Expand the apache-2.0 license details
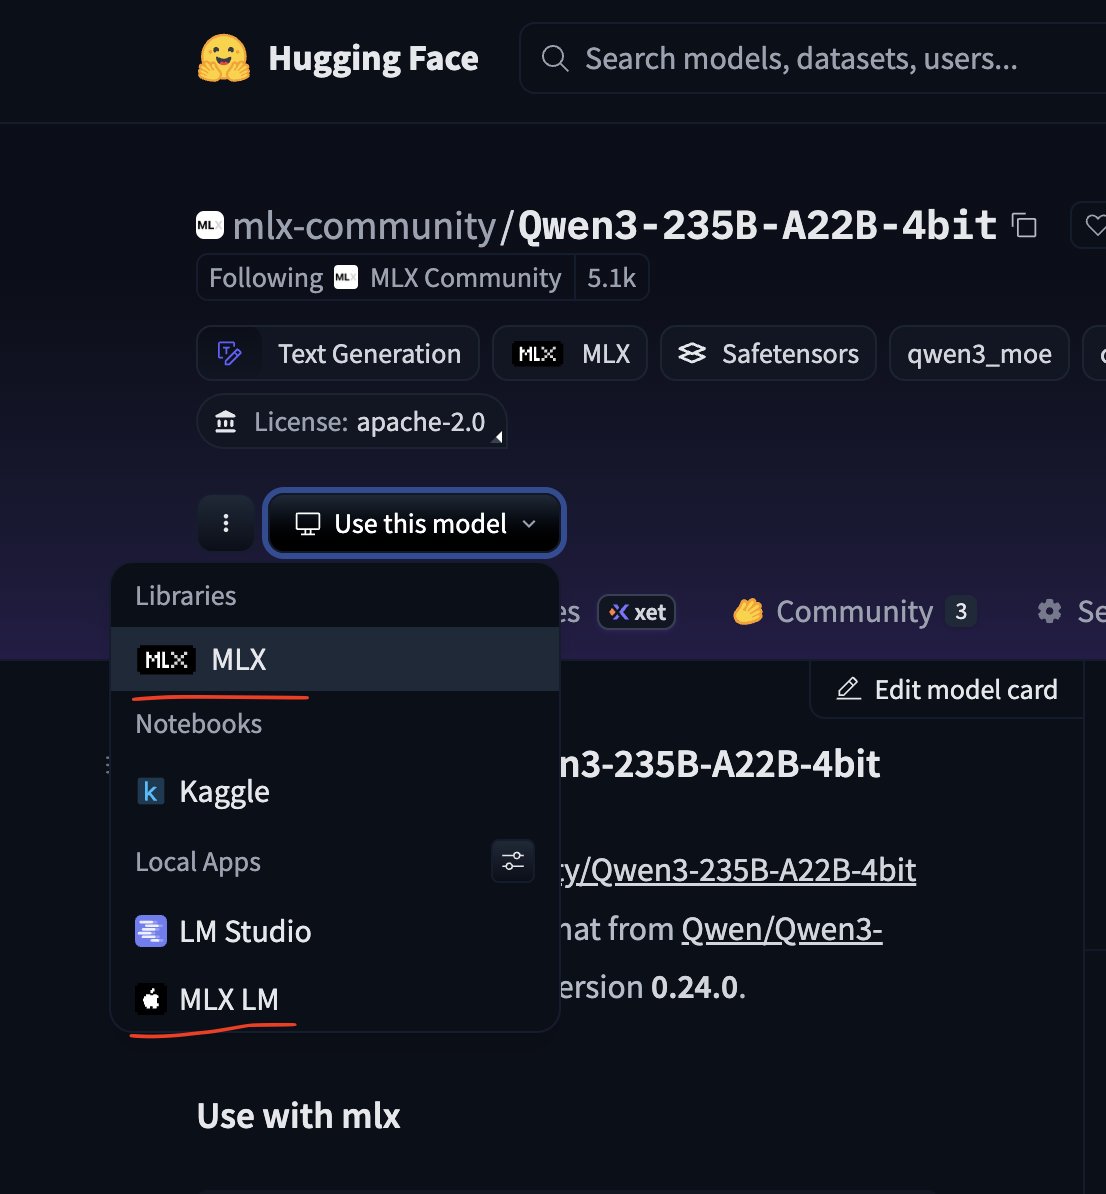Image resolution: width=1106 pixels, height=1194 pixels. click(497, 436)
